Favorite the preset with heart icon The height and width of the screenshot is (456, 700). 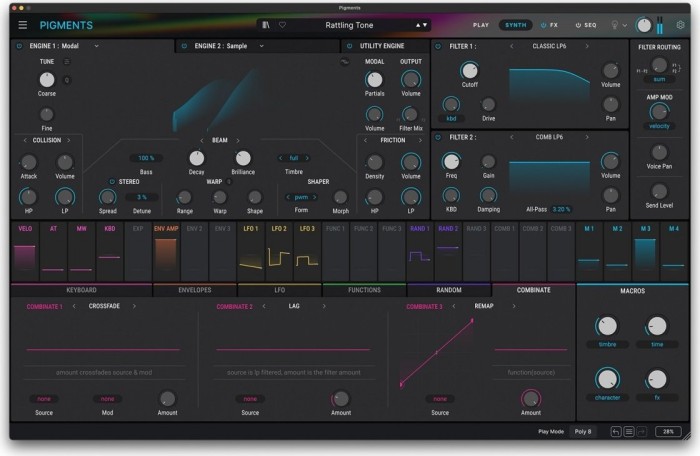pyautogui.click(x=282, y=25)
